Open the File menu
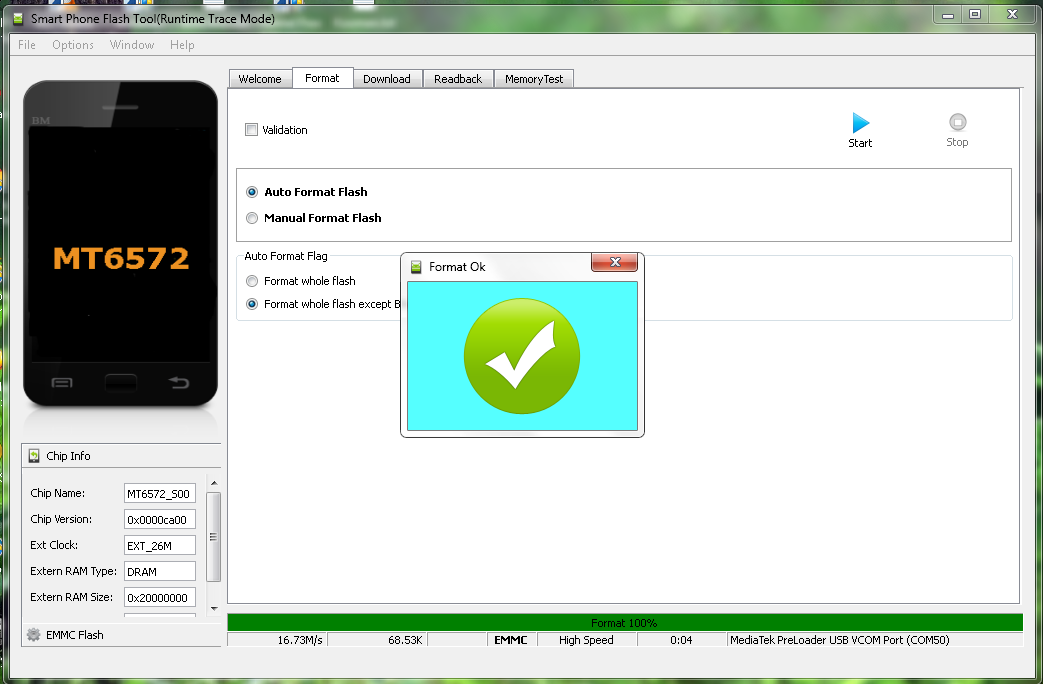 [27, 45]
